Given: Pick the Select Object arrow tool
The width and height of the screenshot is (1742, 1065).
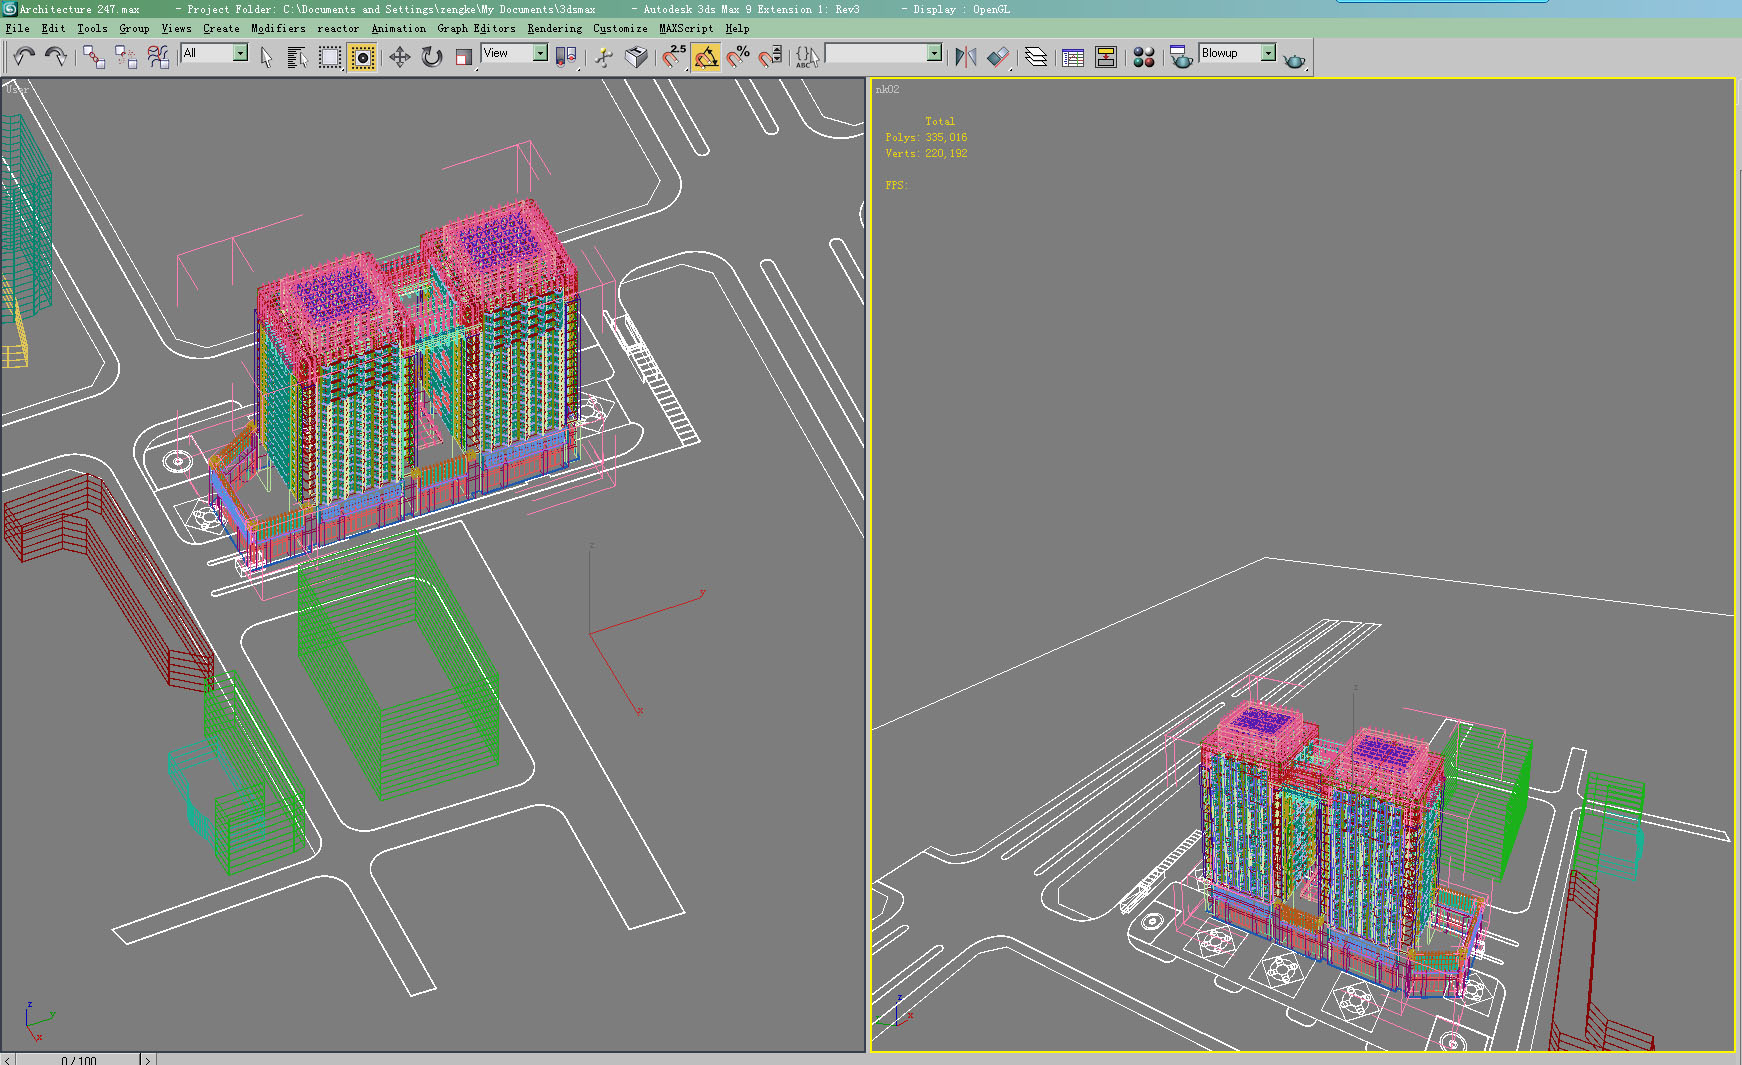Looking at the screenshot, I should (x=266, y=57).
